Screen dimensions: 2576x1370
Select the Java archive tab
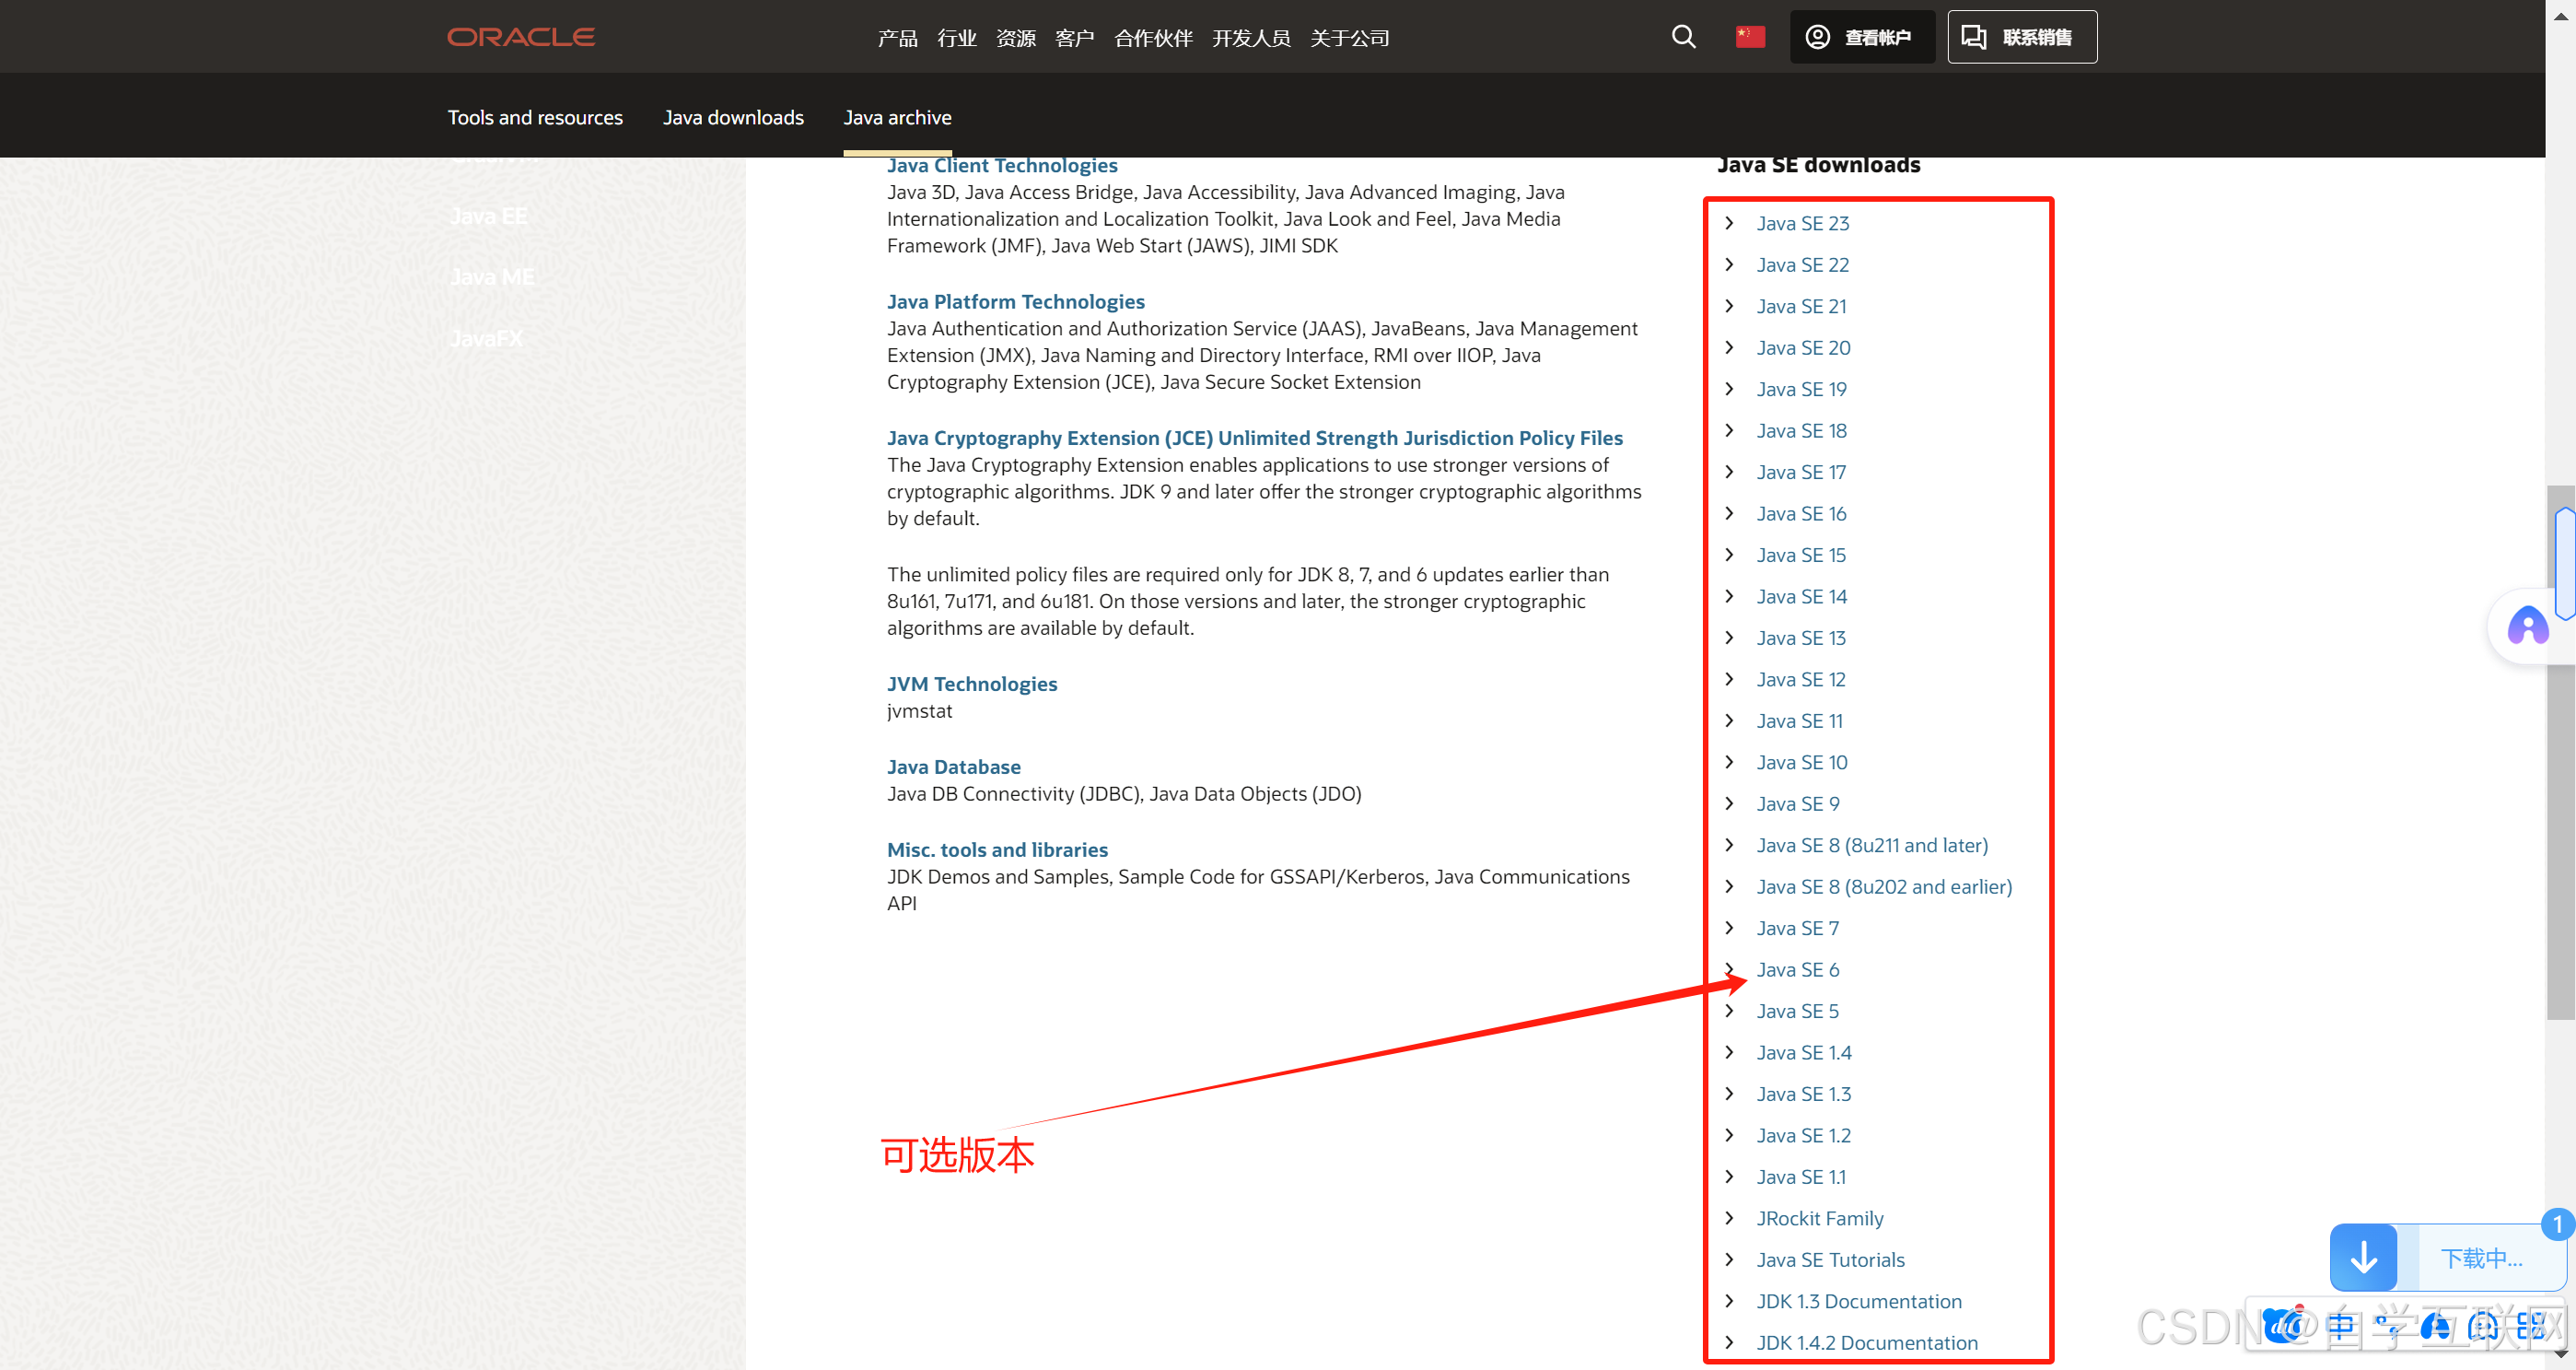(x=897, y=117)
